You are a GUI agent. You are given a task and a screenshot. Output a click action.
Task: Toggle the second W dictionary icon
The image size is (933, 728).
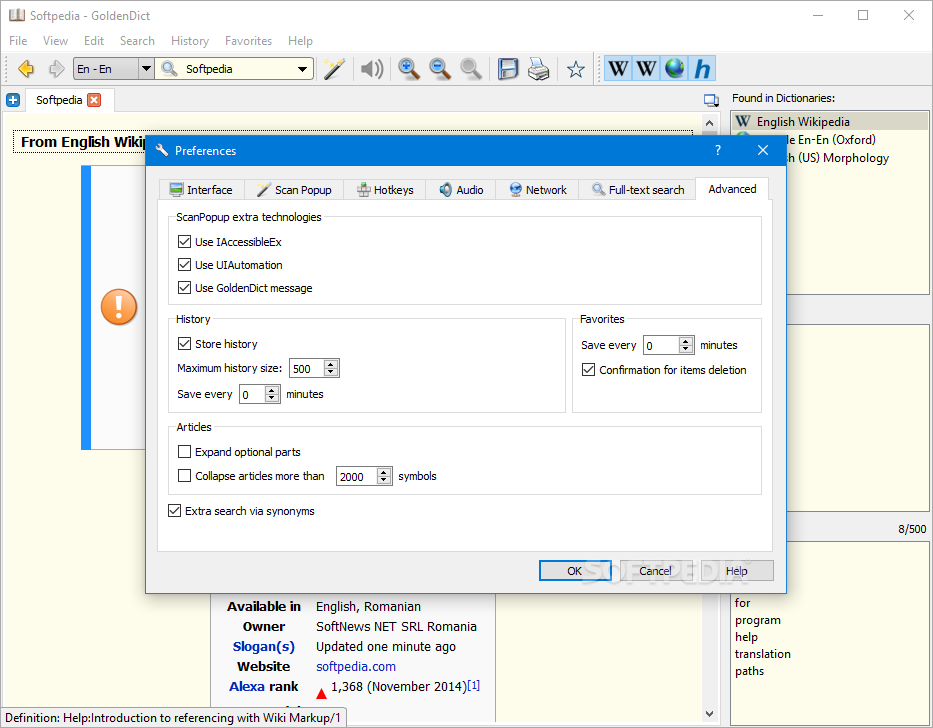coord(646,69)
